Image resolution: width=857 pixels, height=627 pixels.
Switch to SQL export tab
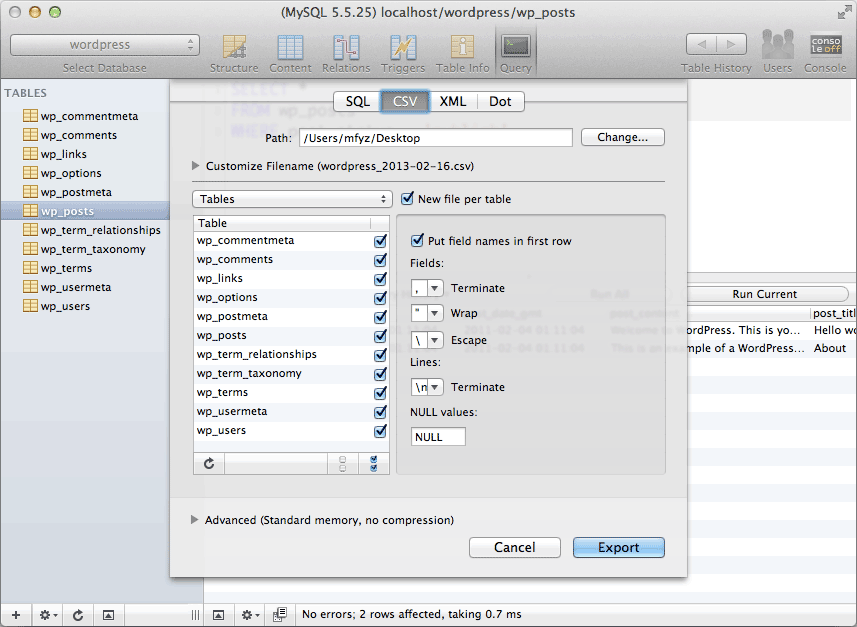357,101
